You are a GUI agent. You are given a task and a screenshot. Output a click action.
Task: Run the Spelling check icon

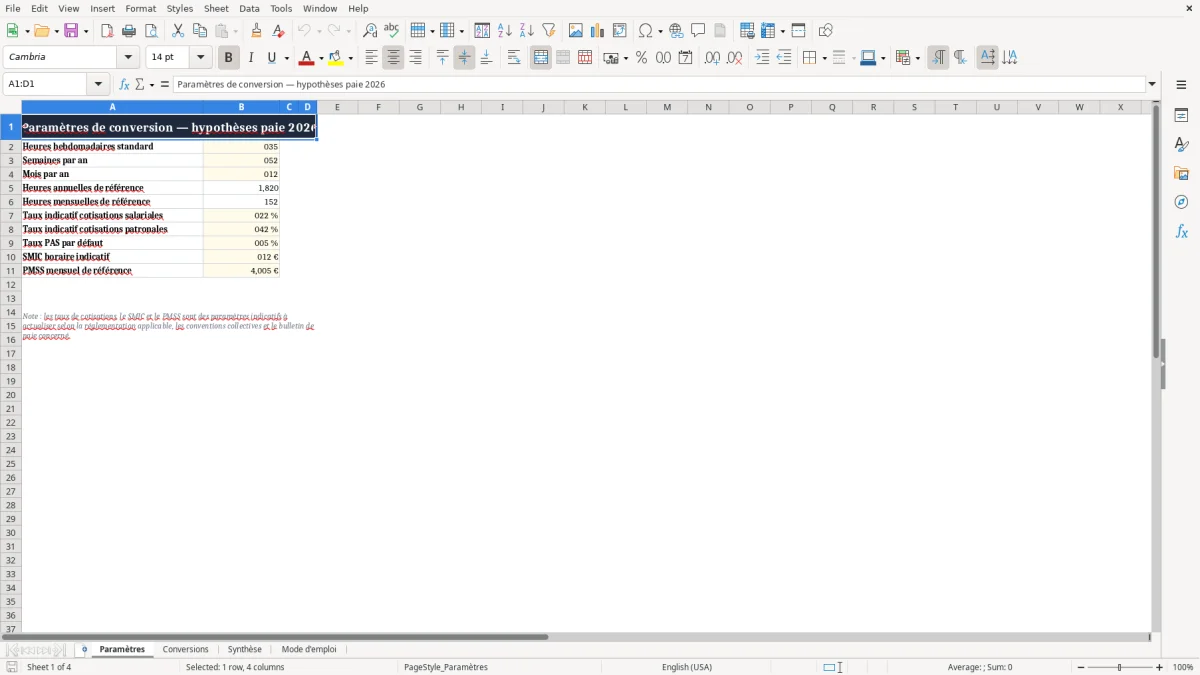tap(392, 31)
